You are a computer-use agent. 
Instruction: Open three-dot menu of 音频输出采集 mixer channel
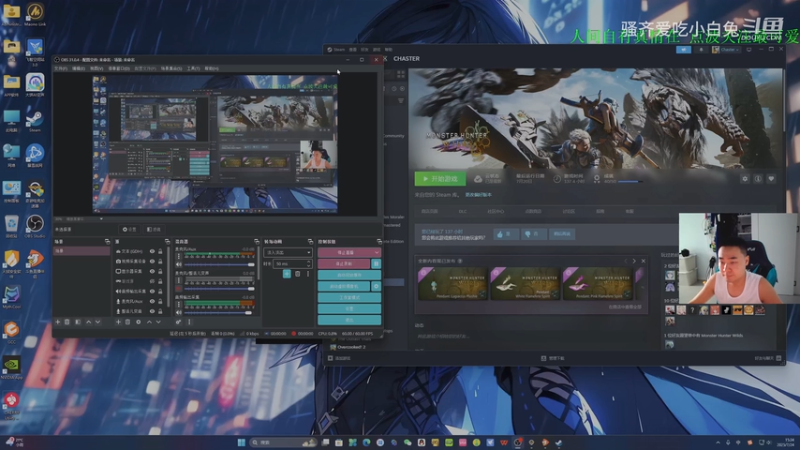pyautogui.click(x=179, y=305)
